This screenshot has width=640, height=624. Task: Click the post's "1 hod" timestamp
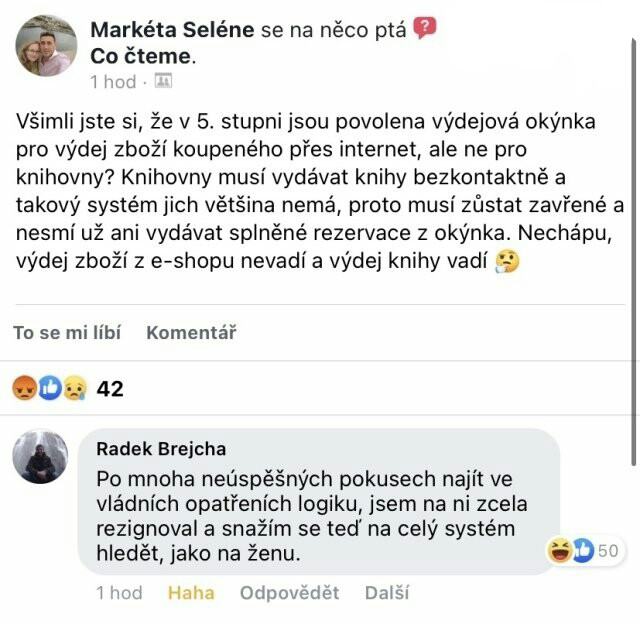[113, 81]
